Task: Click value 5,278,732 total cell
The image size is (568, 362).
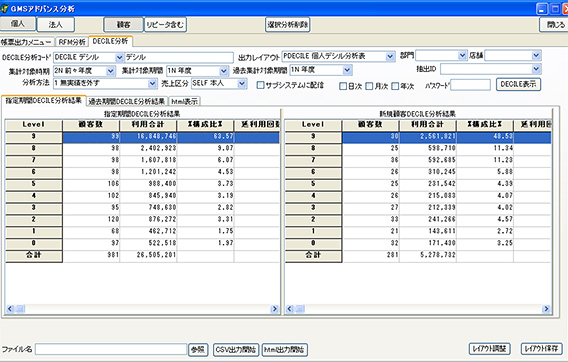Action: [x=438, y=255]
